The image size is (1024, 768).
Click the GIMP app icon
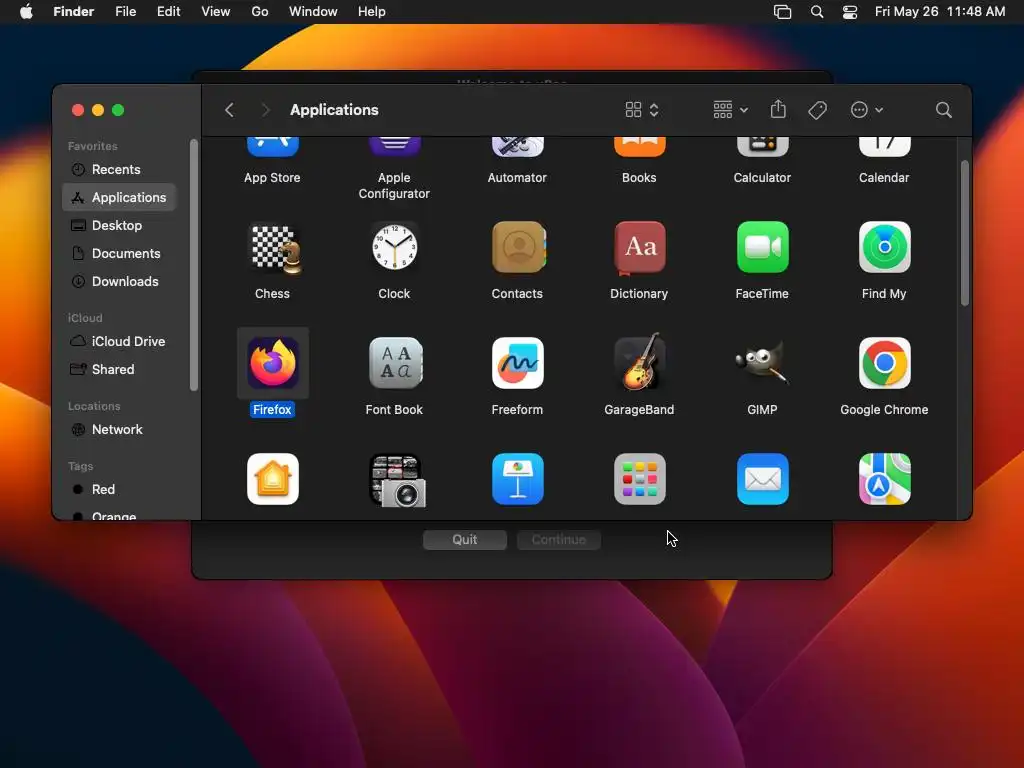[762, 363]
